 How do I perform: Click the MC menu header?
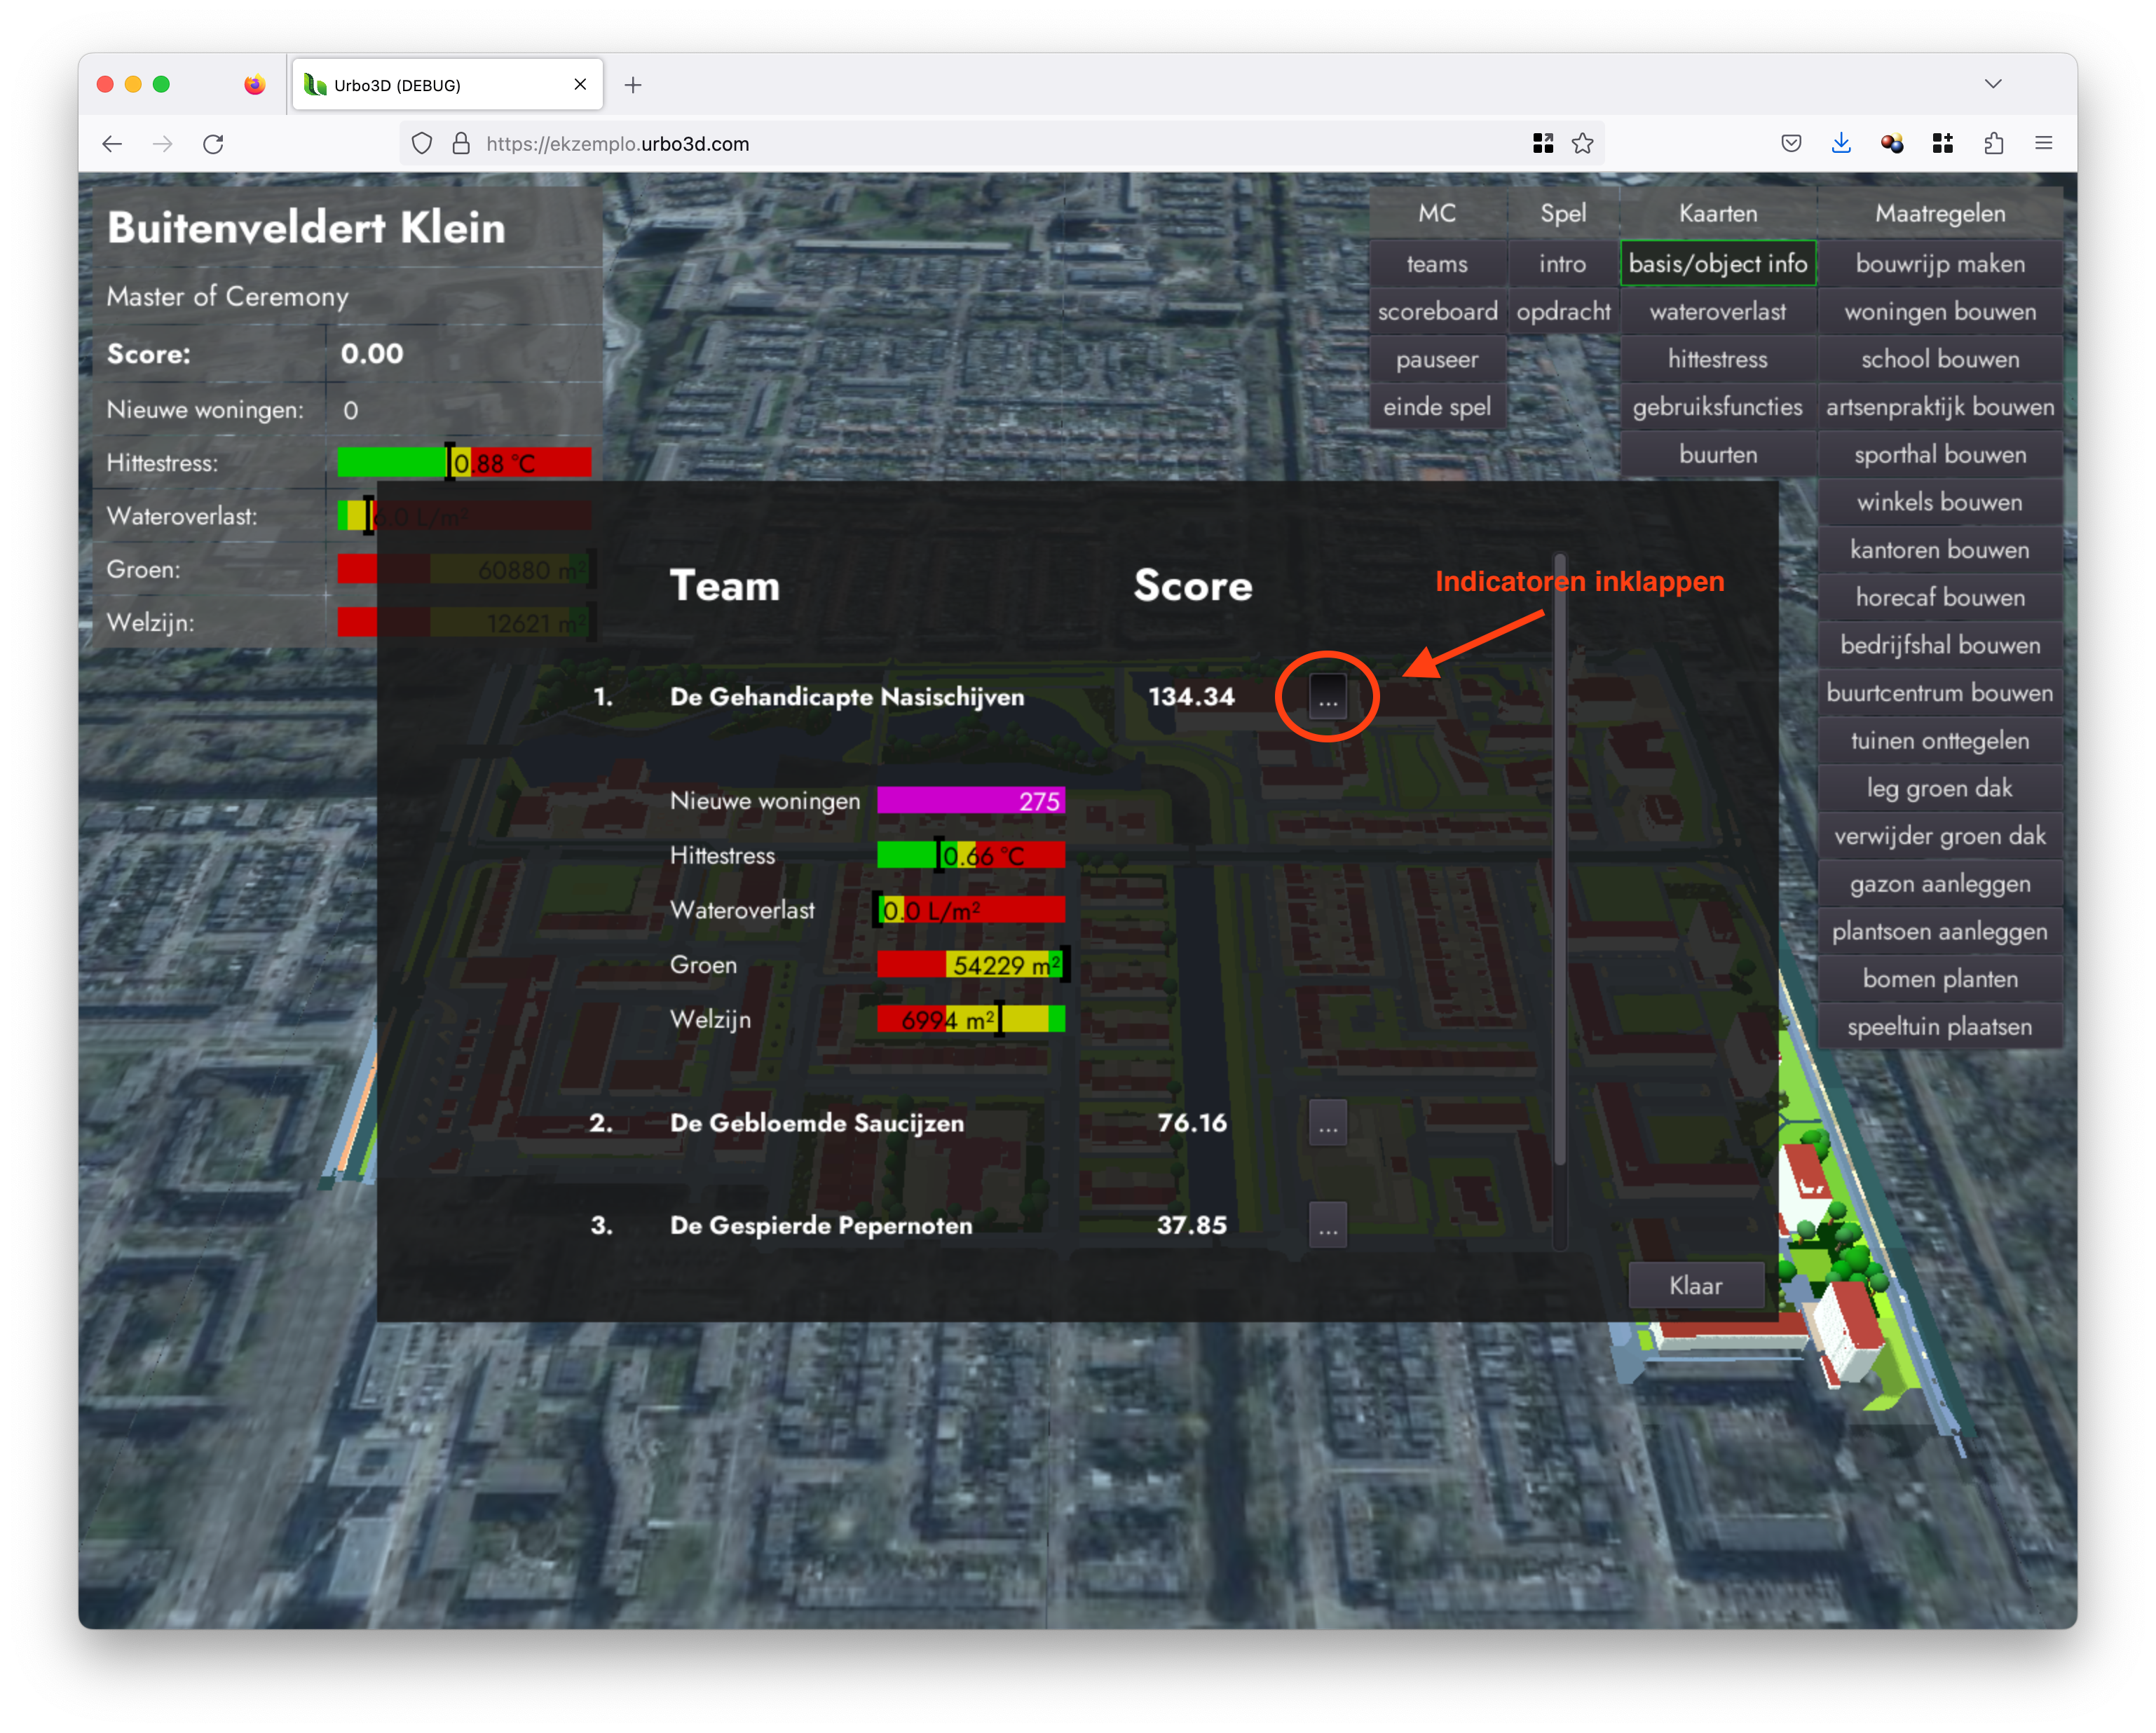1437,213
